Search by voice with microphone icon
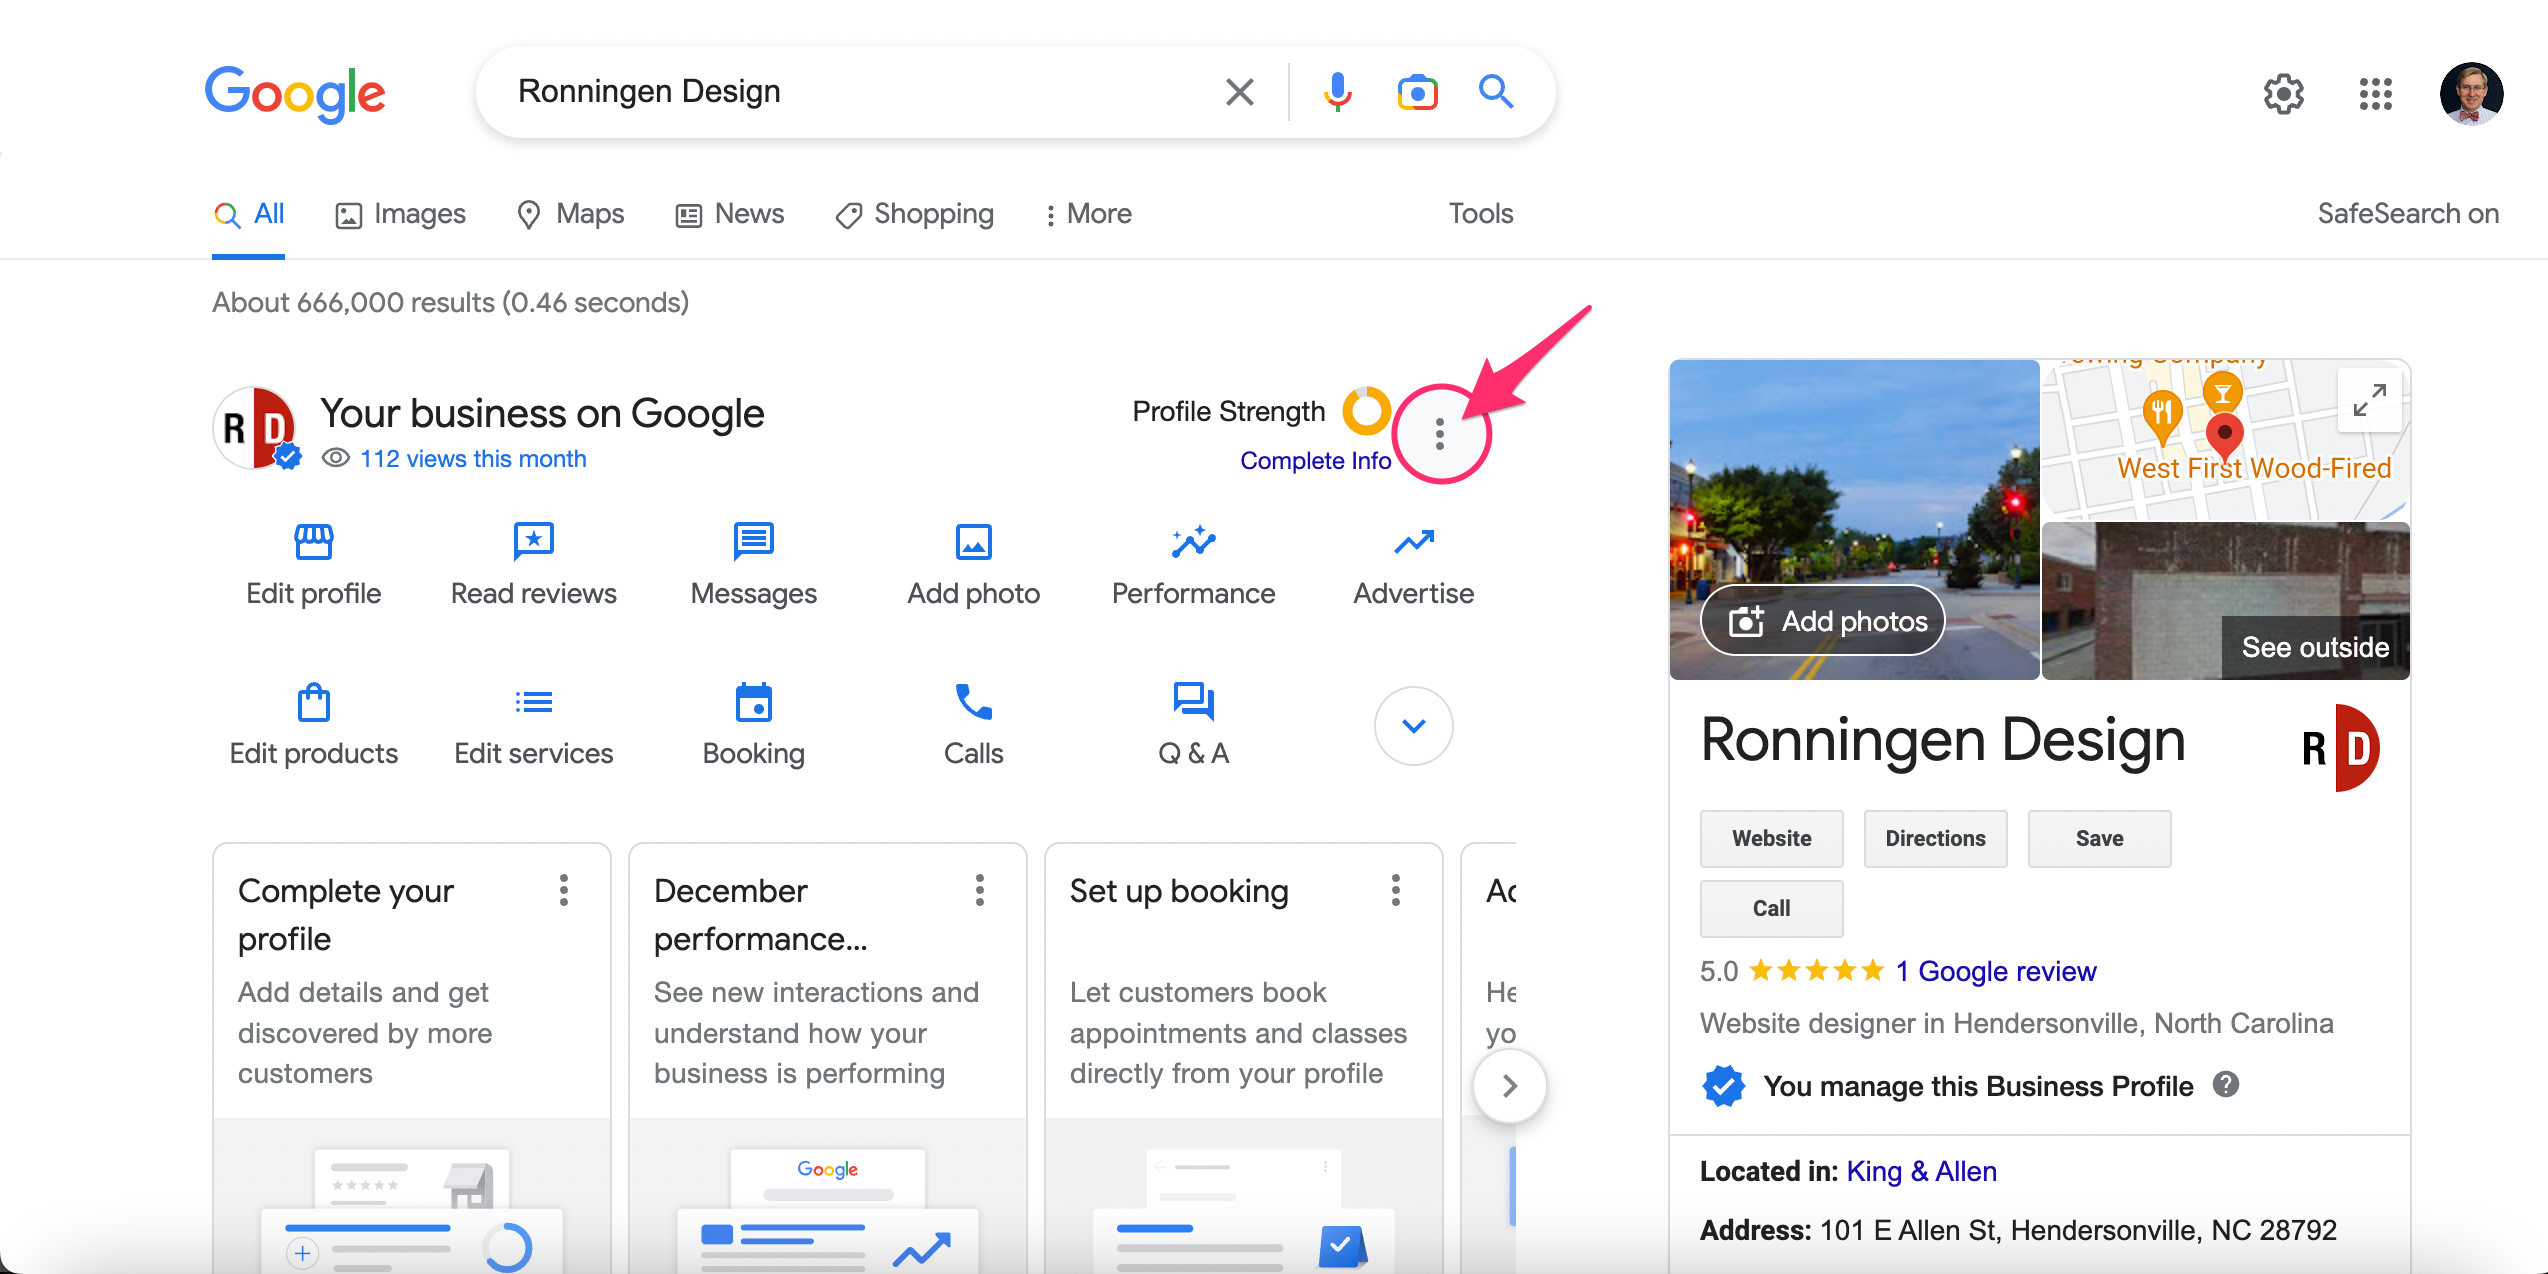Viewport: 2548px width, 1274px height. tap(1337, 92)
